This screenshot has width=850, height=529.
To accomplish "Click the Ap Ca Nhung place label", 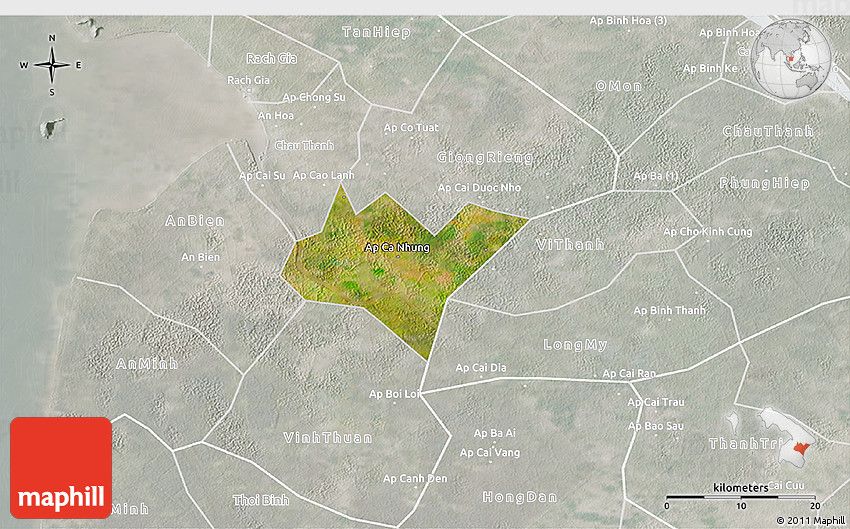I will coord(397,247).
